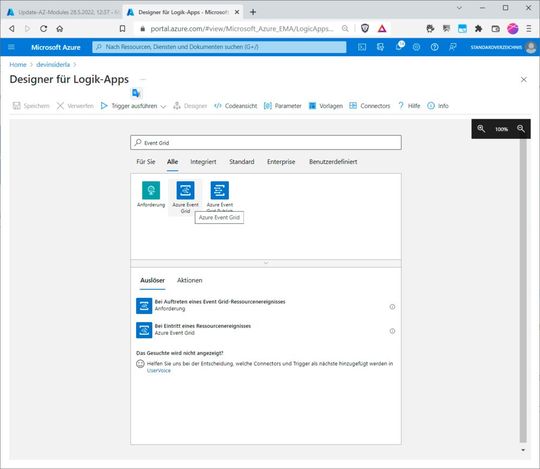Open browser extensions puzzle icon
Screen dimensions: 540x469
pos(478,29)
